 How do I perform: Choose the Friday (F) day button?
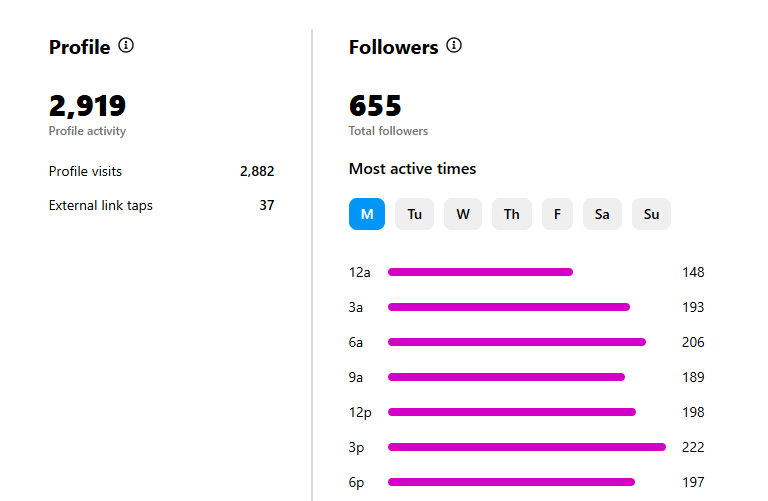pyautogui.click(x=557, y=214)
